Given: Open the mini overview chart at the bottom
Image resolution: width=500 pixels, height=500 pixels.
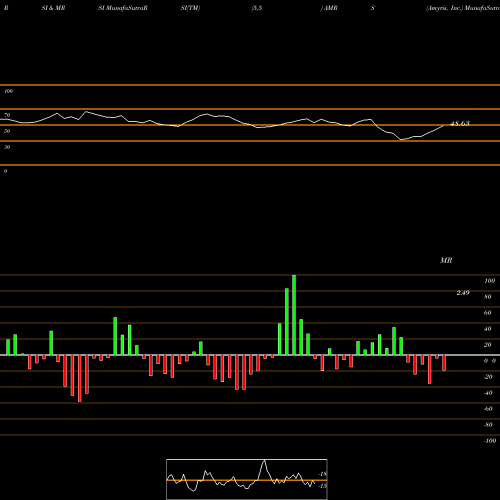Looking at the screenshot, I should coord(247,479).
